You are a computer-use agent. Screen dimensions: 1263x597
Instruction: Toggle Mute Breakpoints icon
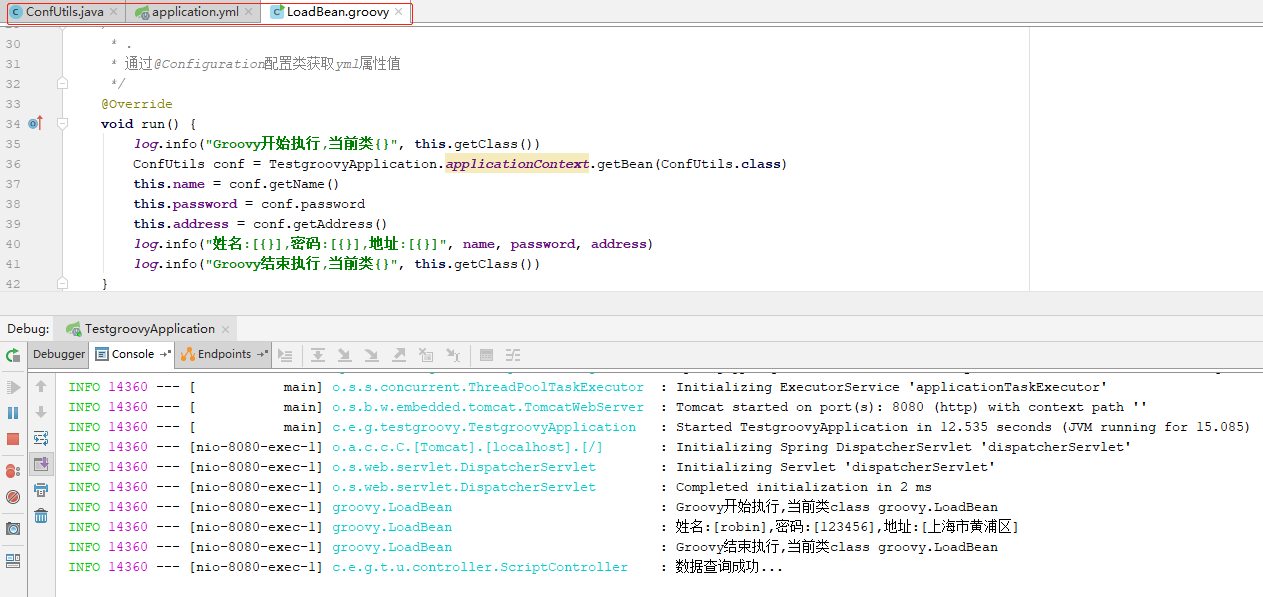coord(13,496)
